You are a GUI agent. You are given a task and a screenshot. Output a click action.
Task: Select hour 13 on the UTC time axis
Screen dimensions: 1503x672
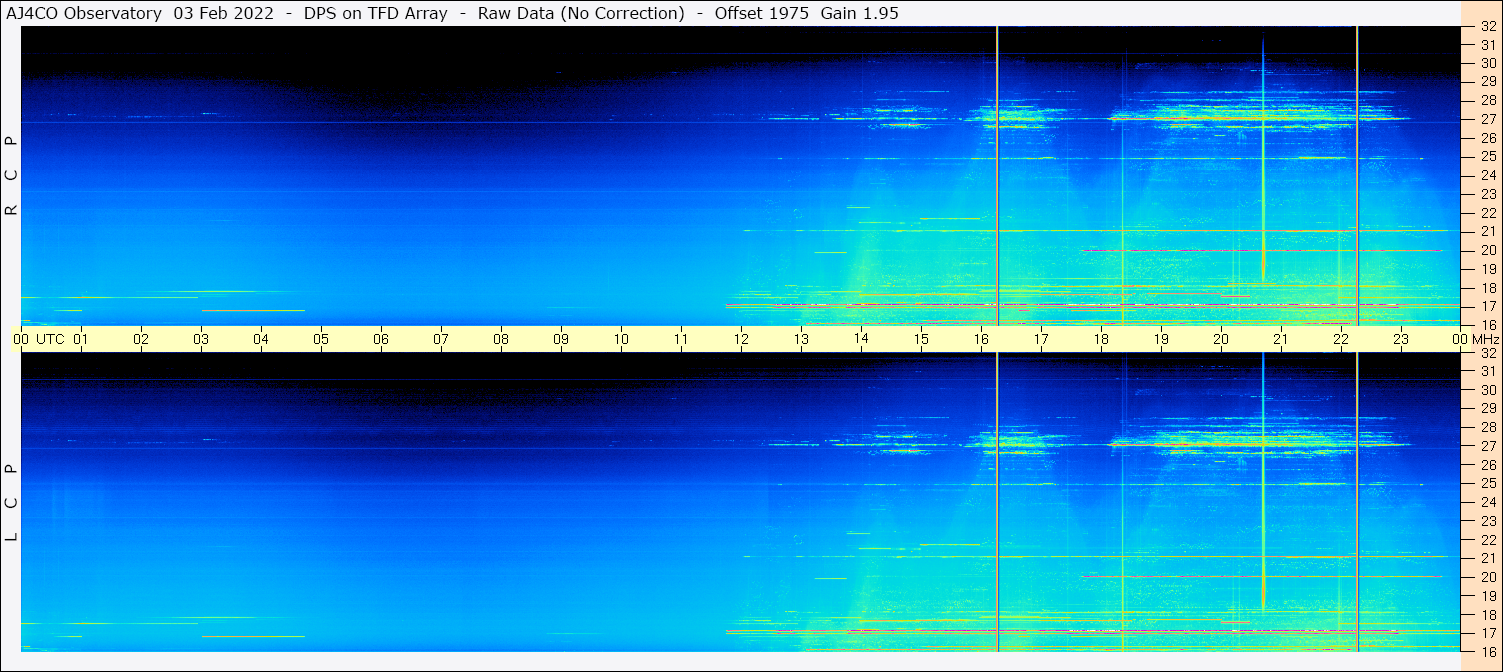pos(801,339)
